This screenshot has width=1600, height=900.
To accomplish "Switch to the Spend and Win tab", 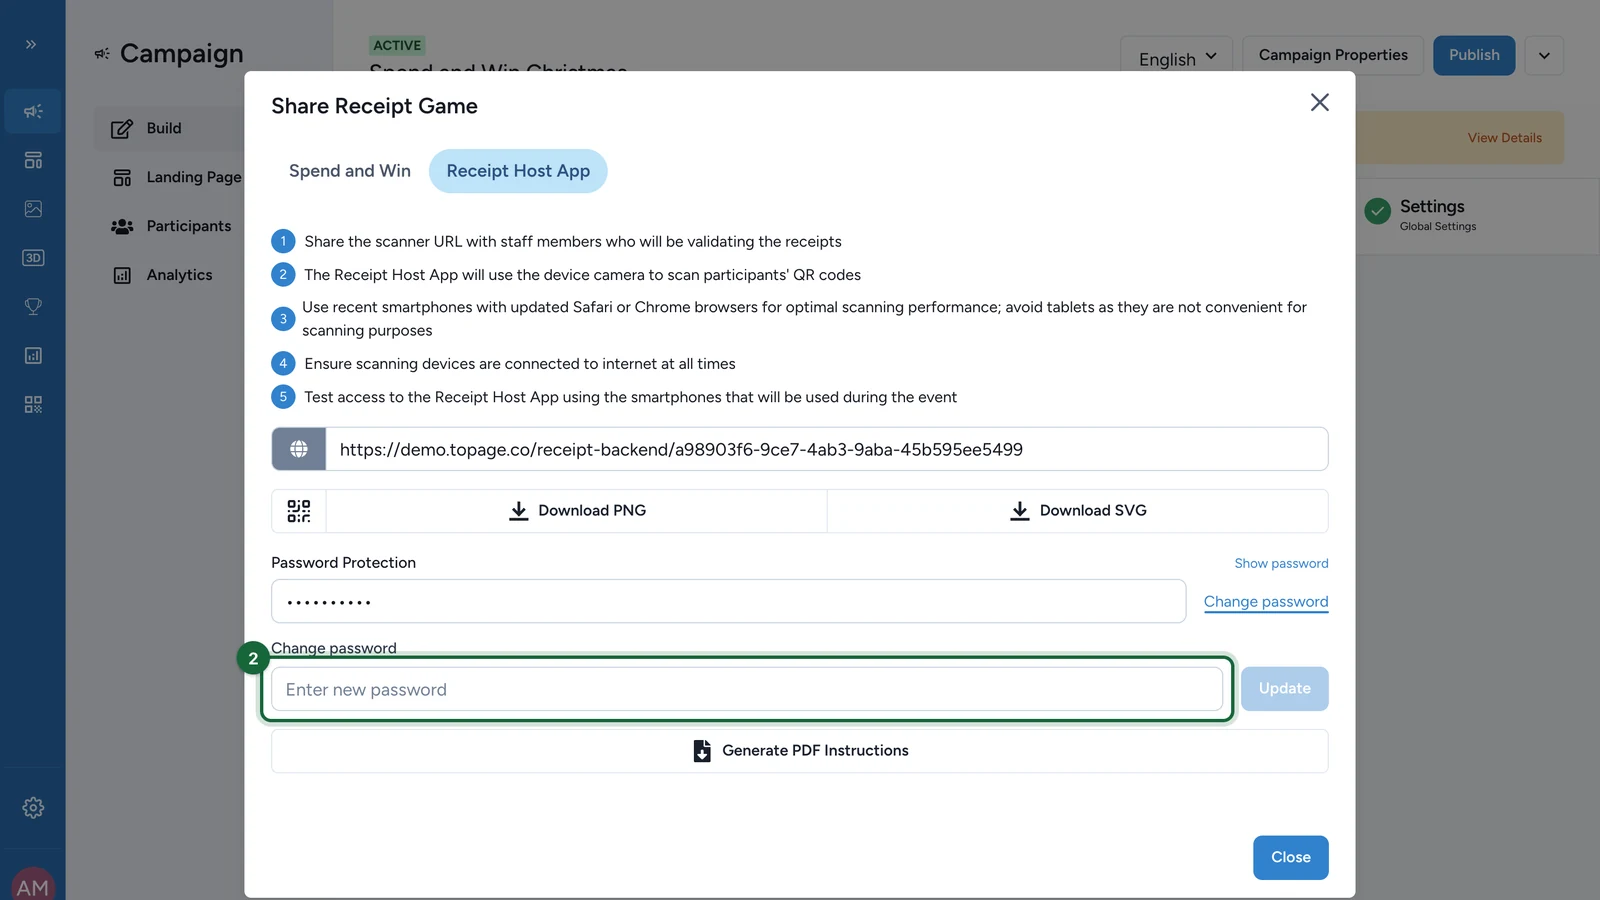I will [350, 171].
